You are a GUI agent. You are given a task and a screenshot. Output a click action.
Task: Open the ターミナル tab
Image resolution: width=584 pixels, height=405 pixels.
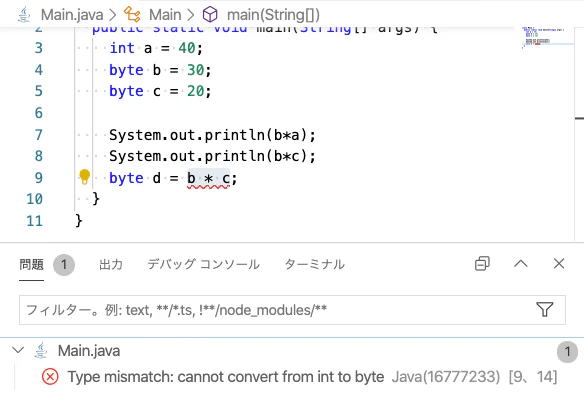(x=315, y=264)
